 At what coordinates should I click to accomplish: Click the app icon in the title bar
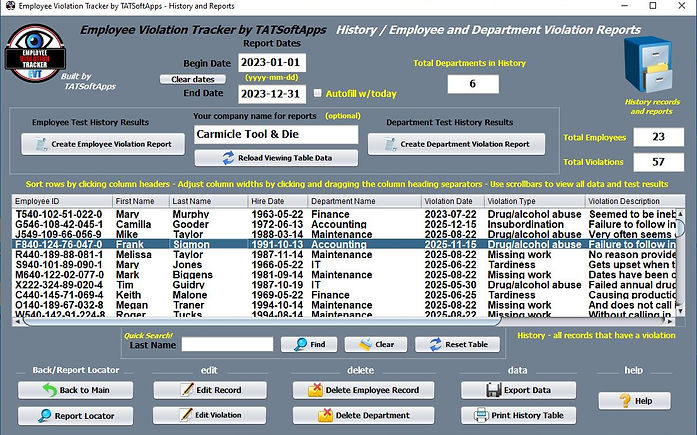(x=10, y=6)
